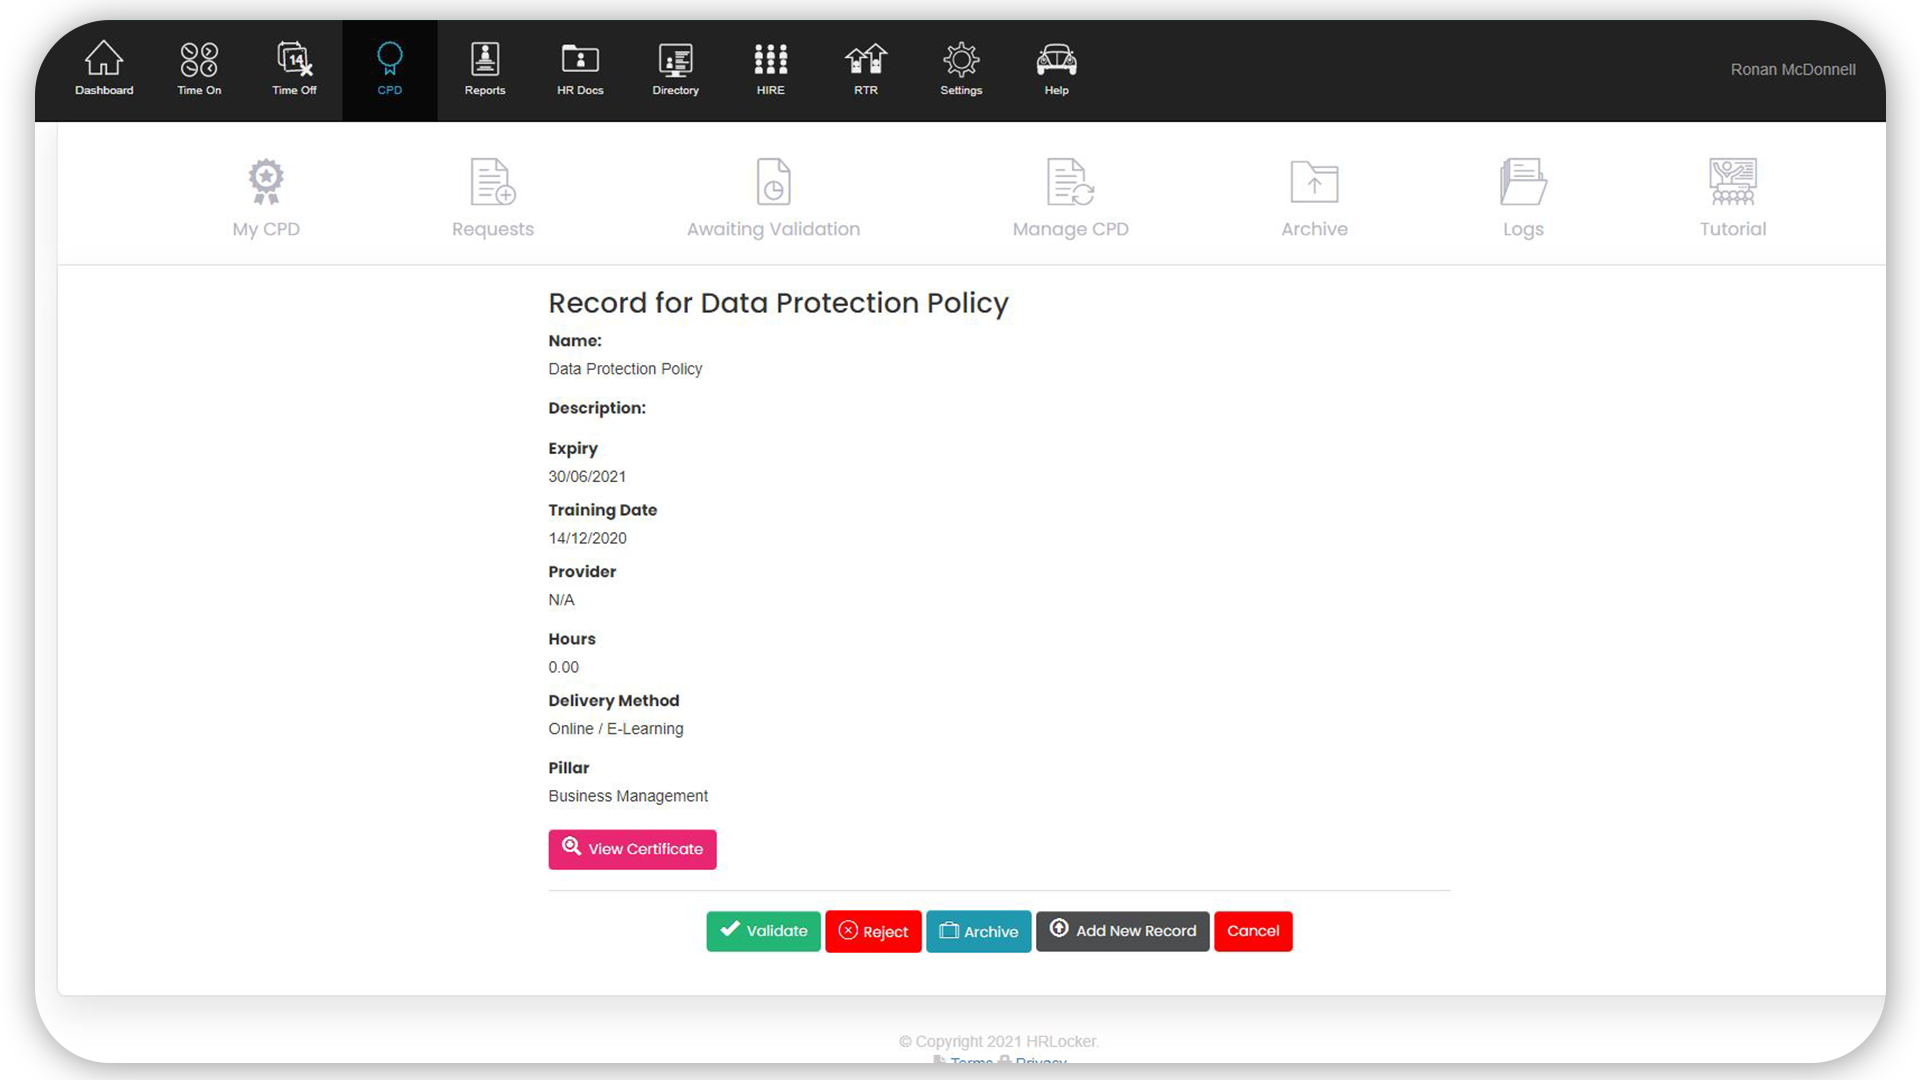Viewport: 1920px width, 1080px height.
Task: Cancel and leave the record
Action: pyautogui.click(x=1253, y=931)
